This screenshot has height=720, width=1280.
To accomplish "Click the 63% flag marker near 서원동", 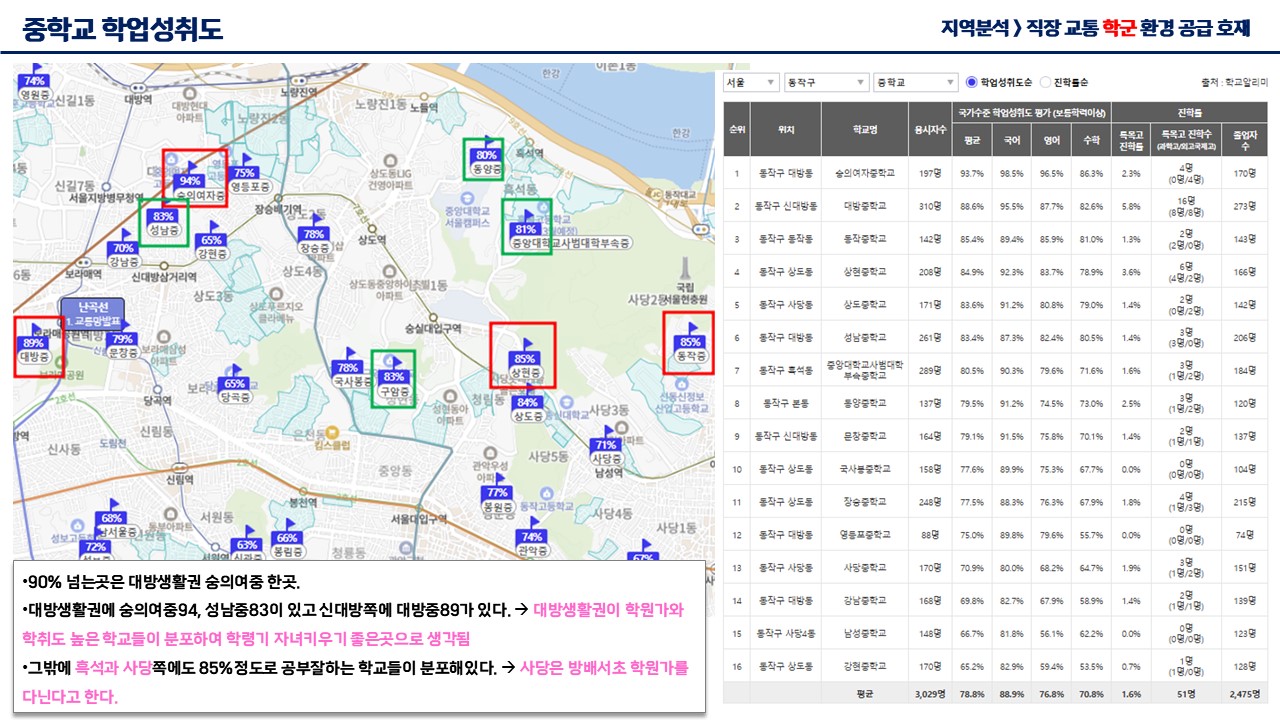I will click(245, 547).
